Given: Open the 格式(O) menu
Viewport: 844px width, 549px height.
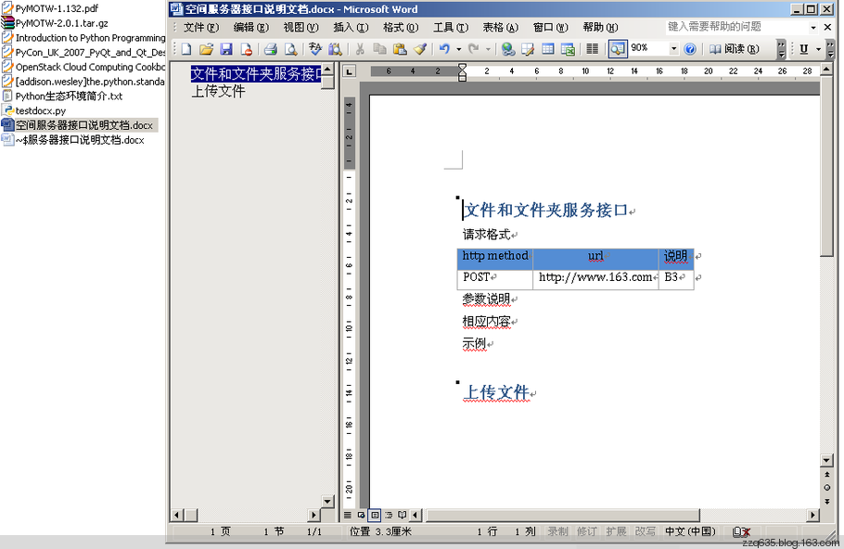Looking at the screenshot, I should [x=400, y=27].
